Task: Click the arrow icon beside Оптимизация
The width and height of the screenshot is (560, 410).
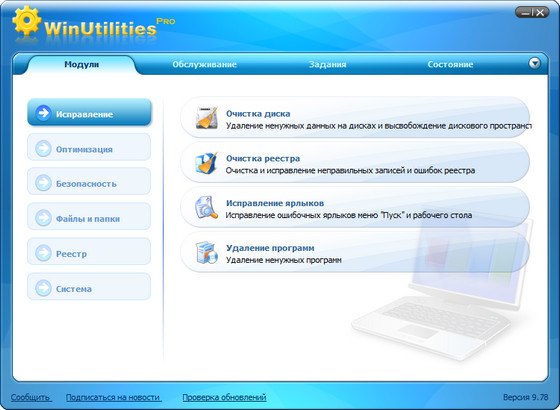Action: pos(43,149)
